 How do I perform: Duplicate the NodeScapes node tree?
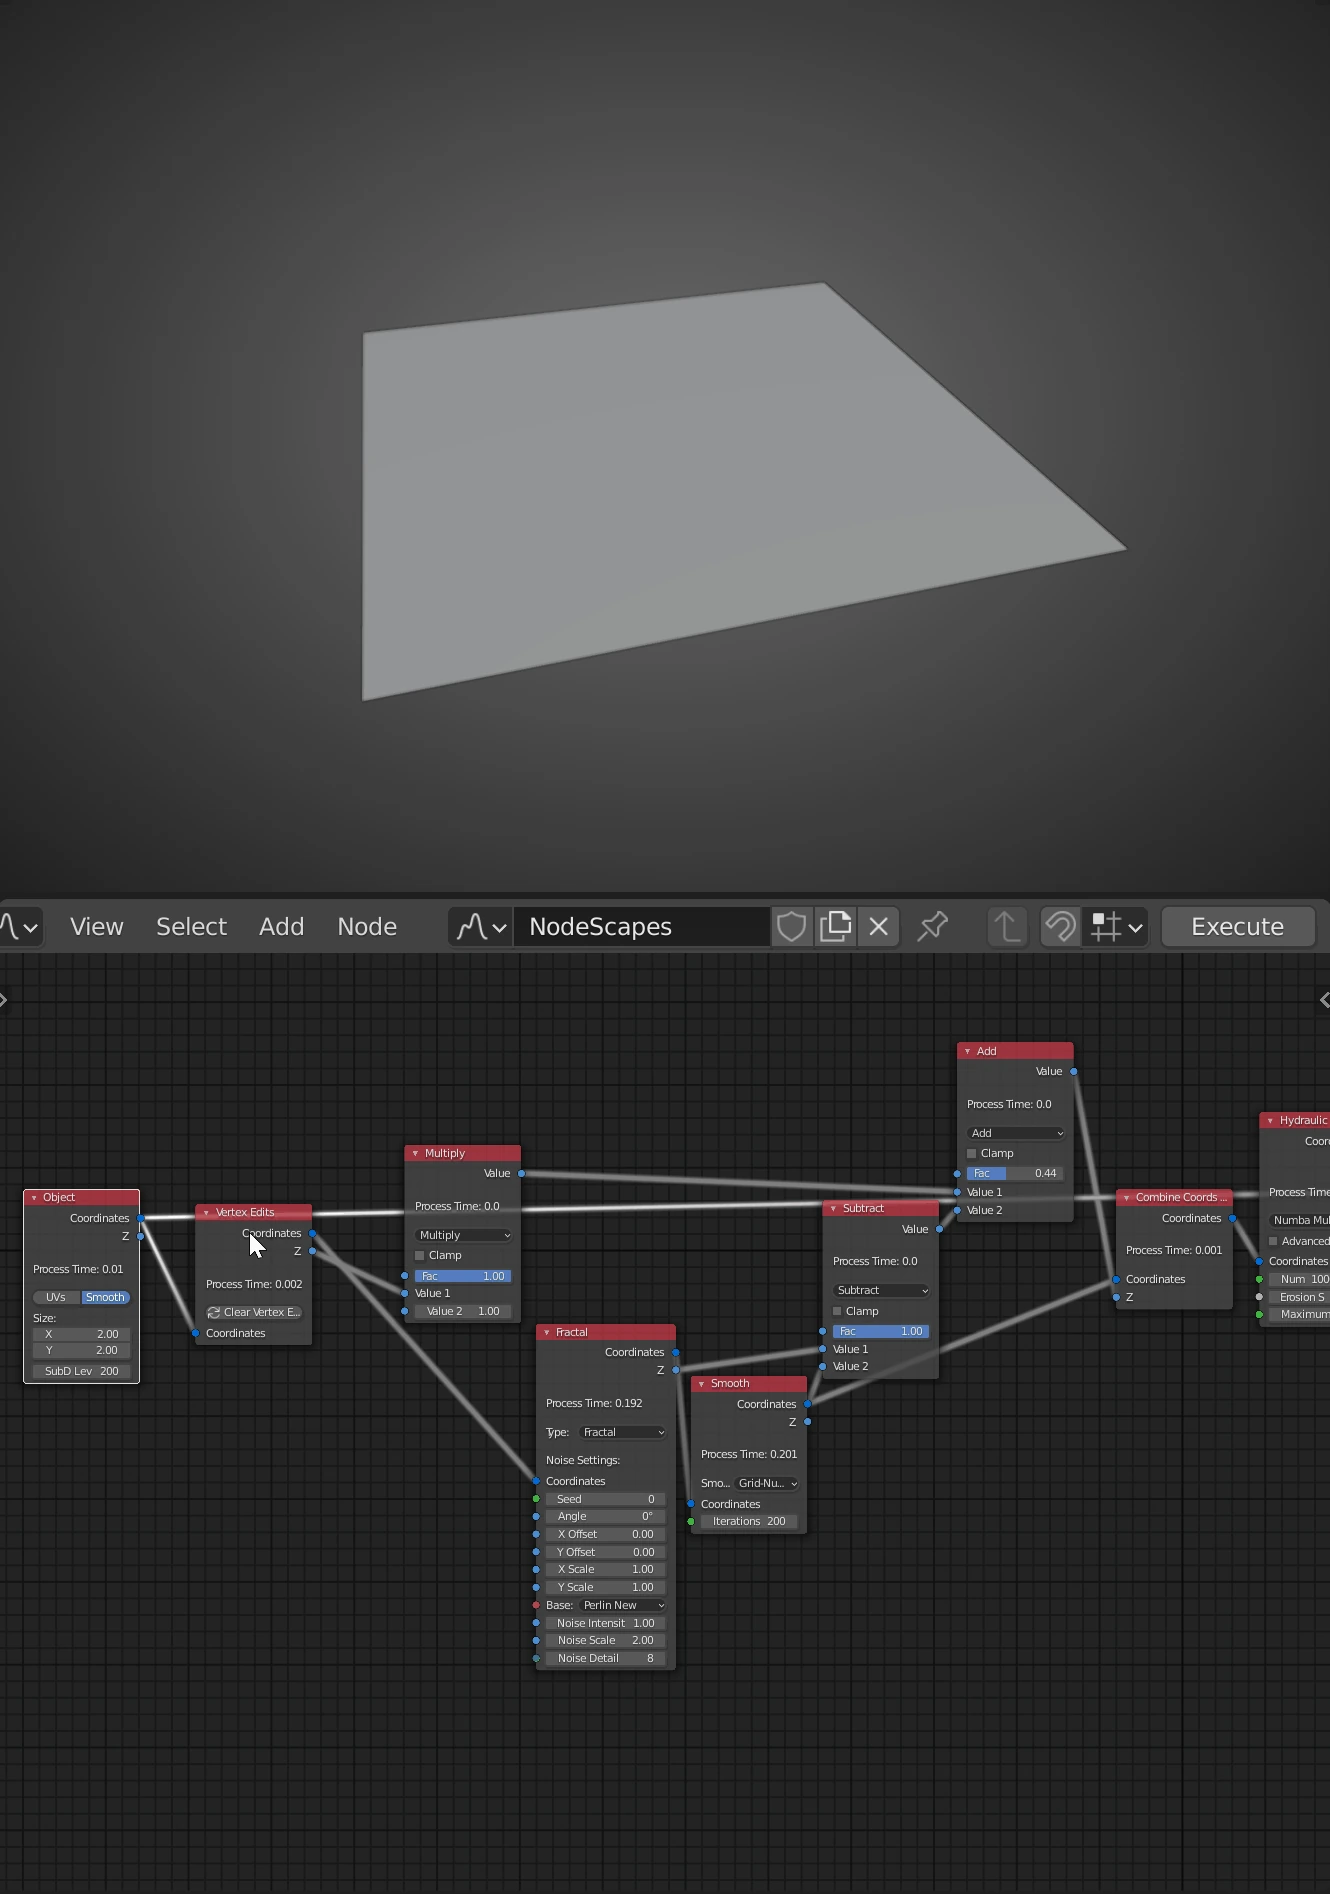[835, 927]
